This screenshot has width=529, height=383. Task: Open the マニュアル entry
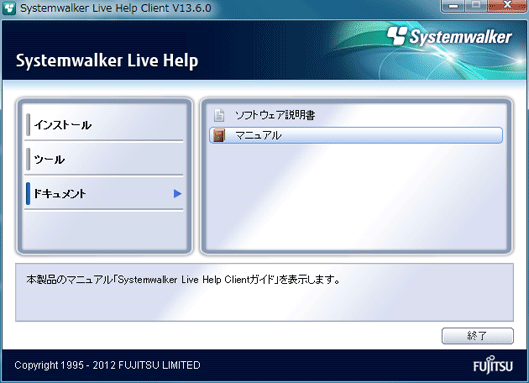356,136
